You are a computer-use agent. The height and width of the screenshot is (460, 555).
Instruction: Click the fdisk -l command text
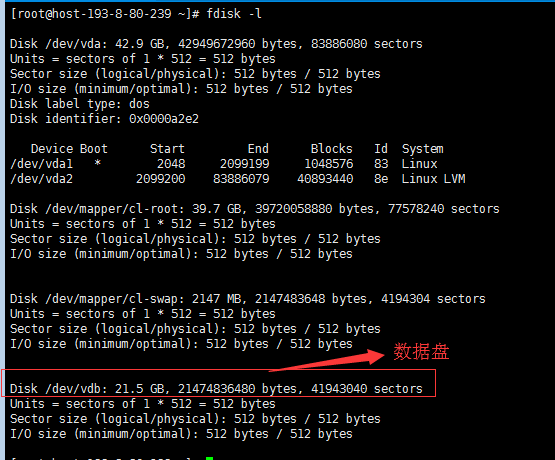pyautogui.click(x=234, y=14)
